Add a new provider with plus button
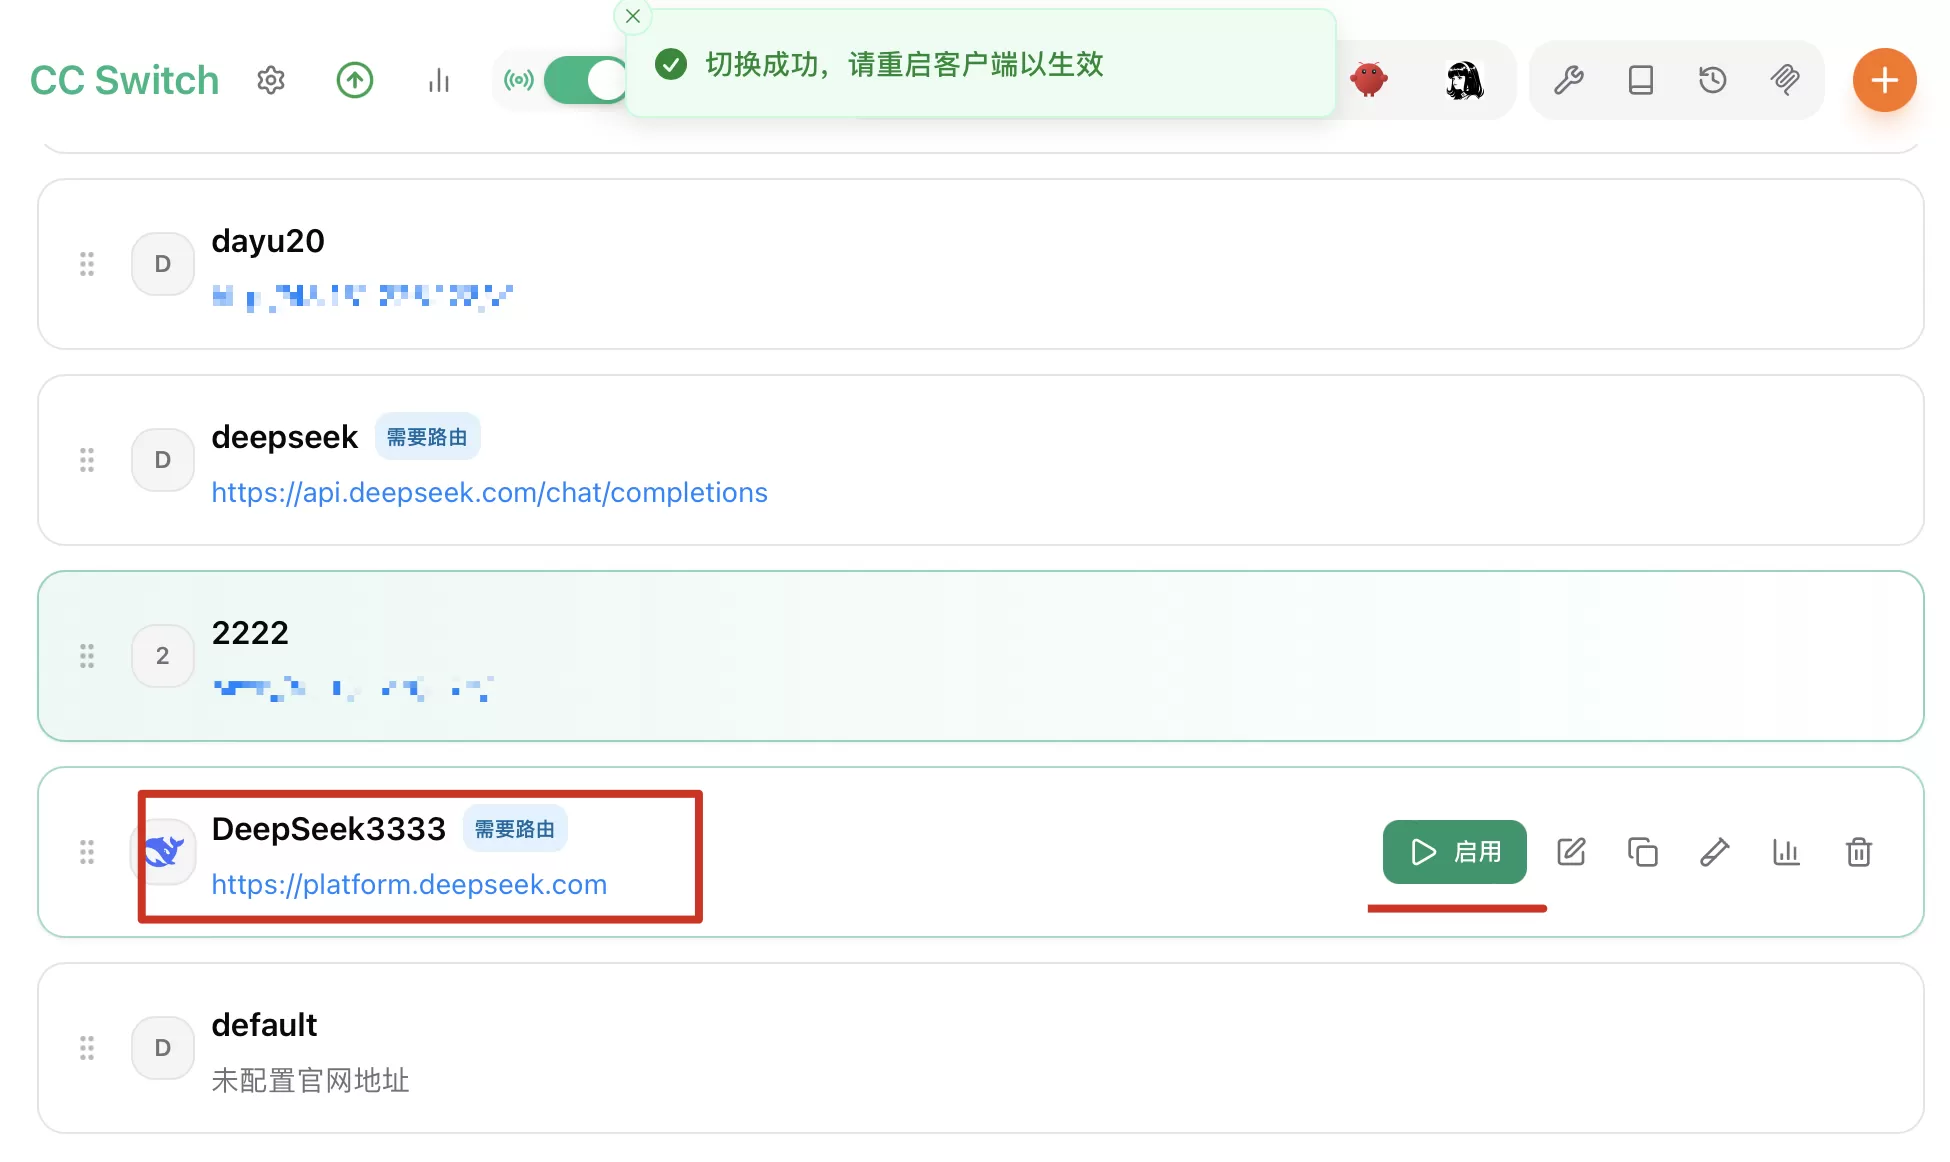 [1885, 80]
